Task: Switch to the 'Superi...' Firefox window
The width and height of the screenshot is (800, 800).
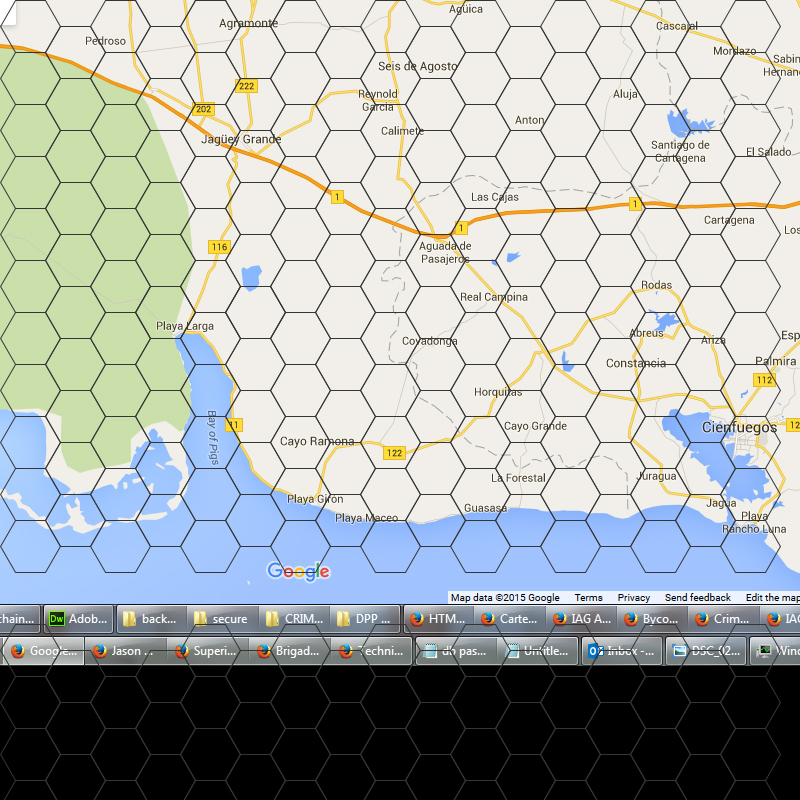Action: 208,651
